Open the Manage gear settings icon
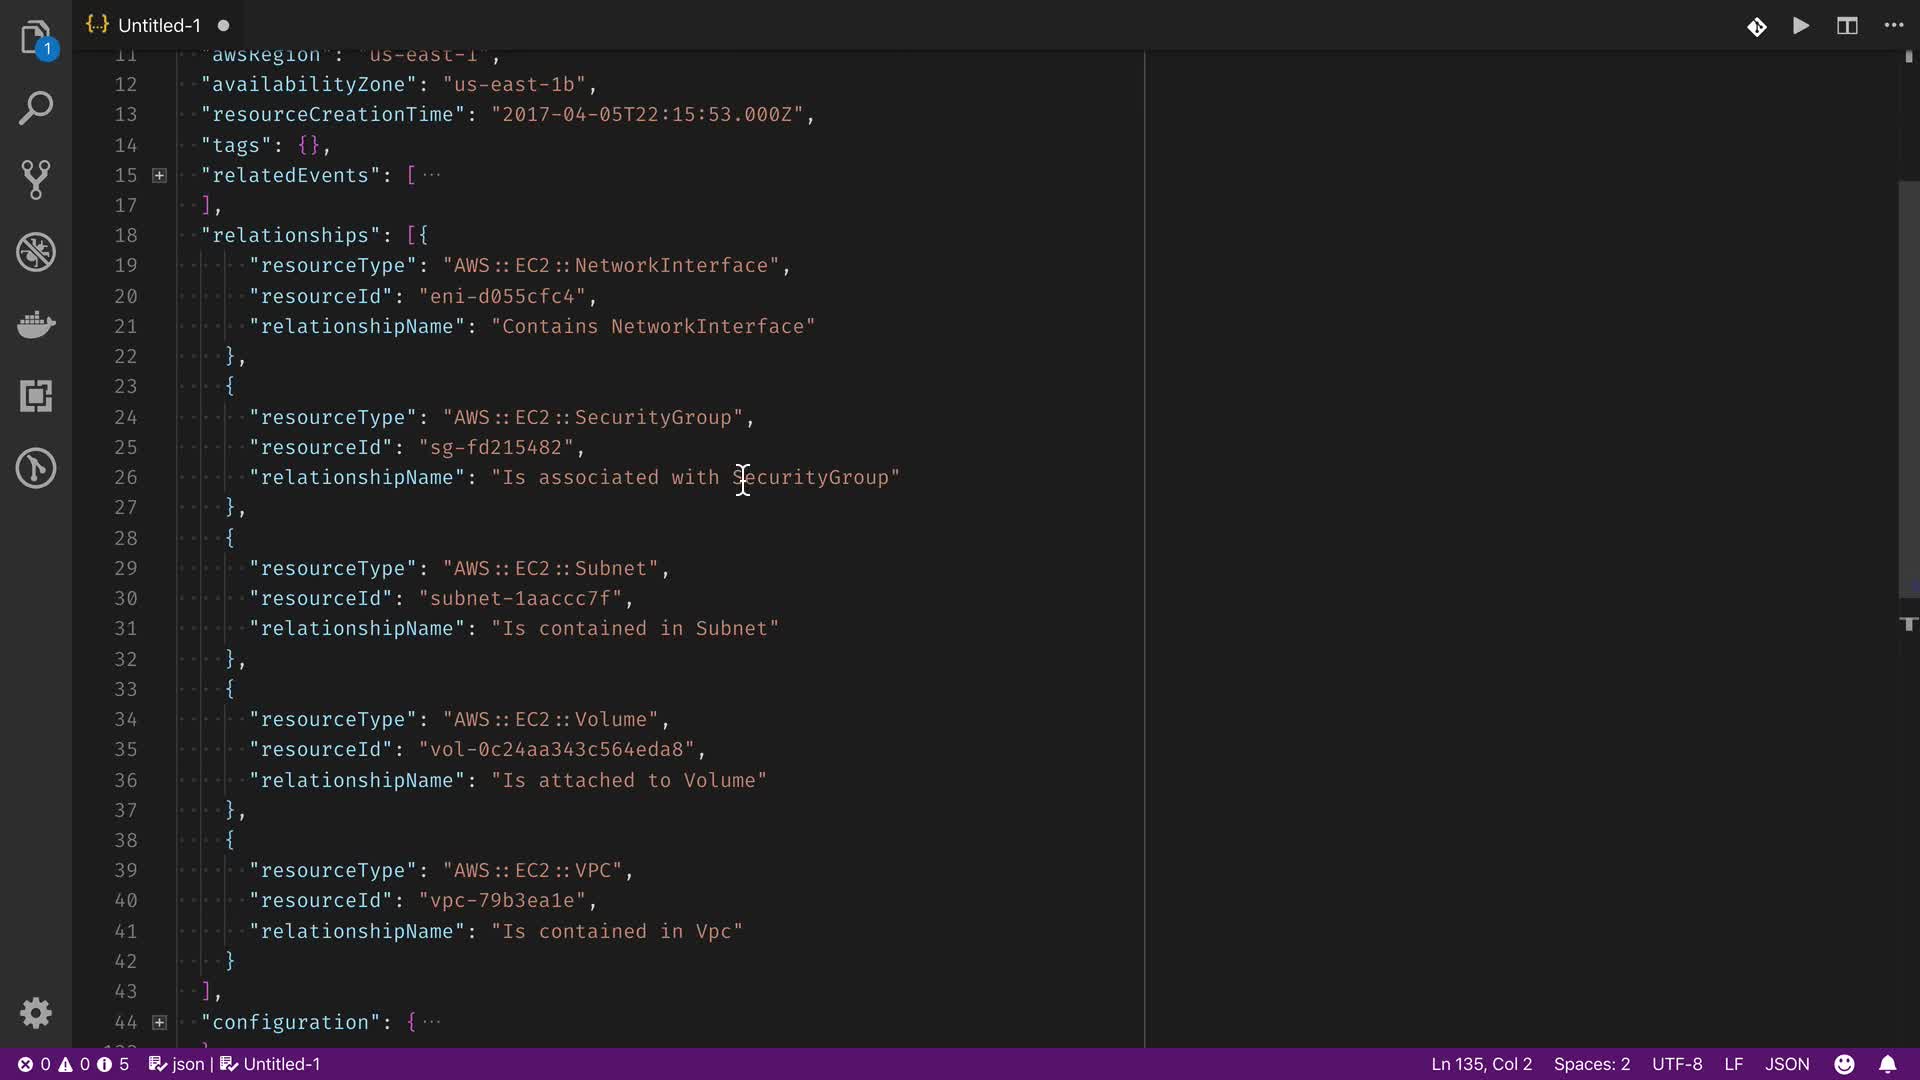The width and height of the screenshot is (1920, 1080). (x=36, y=1013)
